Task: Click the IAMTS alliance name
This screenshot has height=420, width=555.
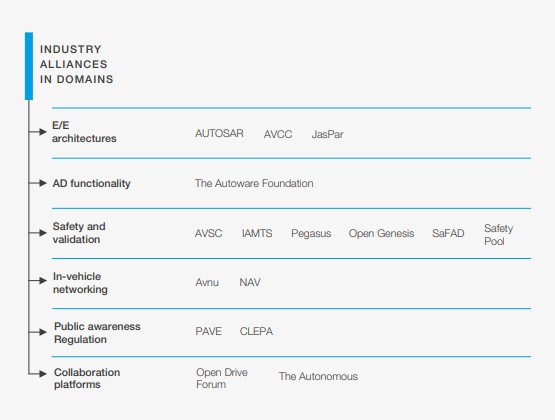Action: 257,233
